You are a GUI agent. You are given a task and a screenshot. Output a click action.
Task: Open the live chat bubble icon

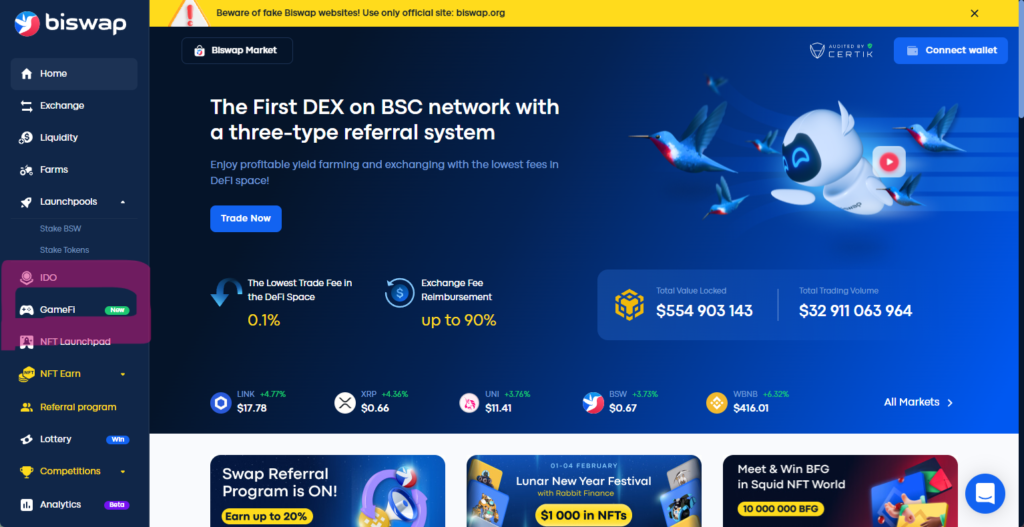coord(985,494)
